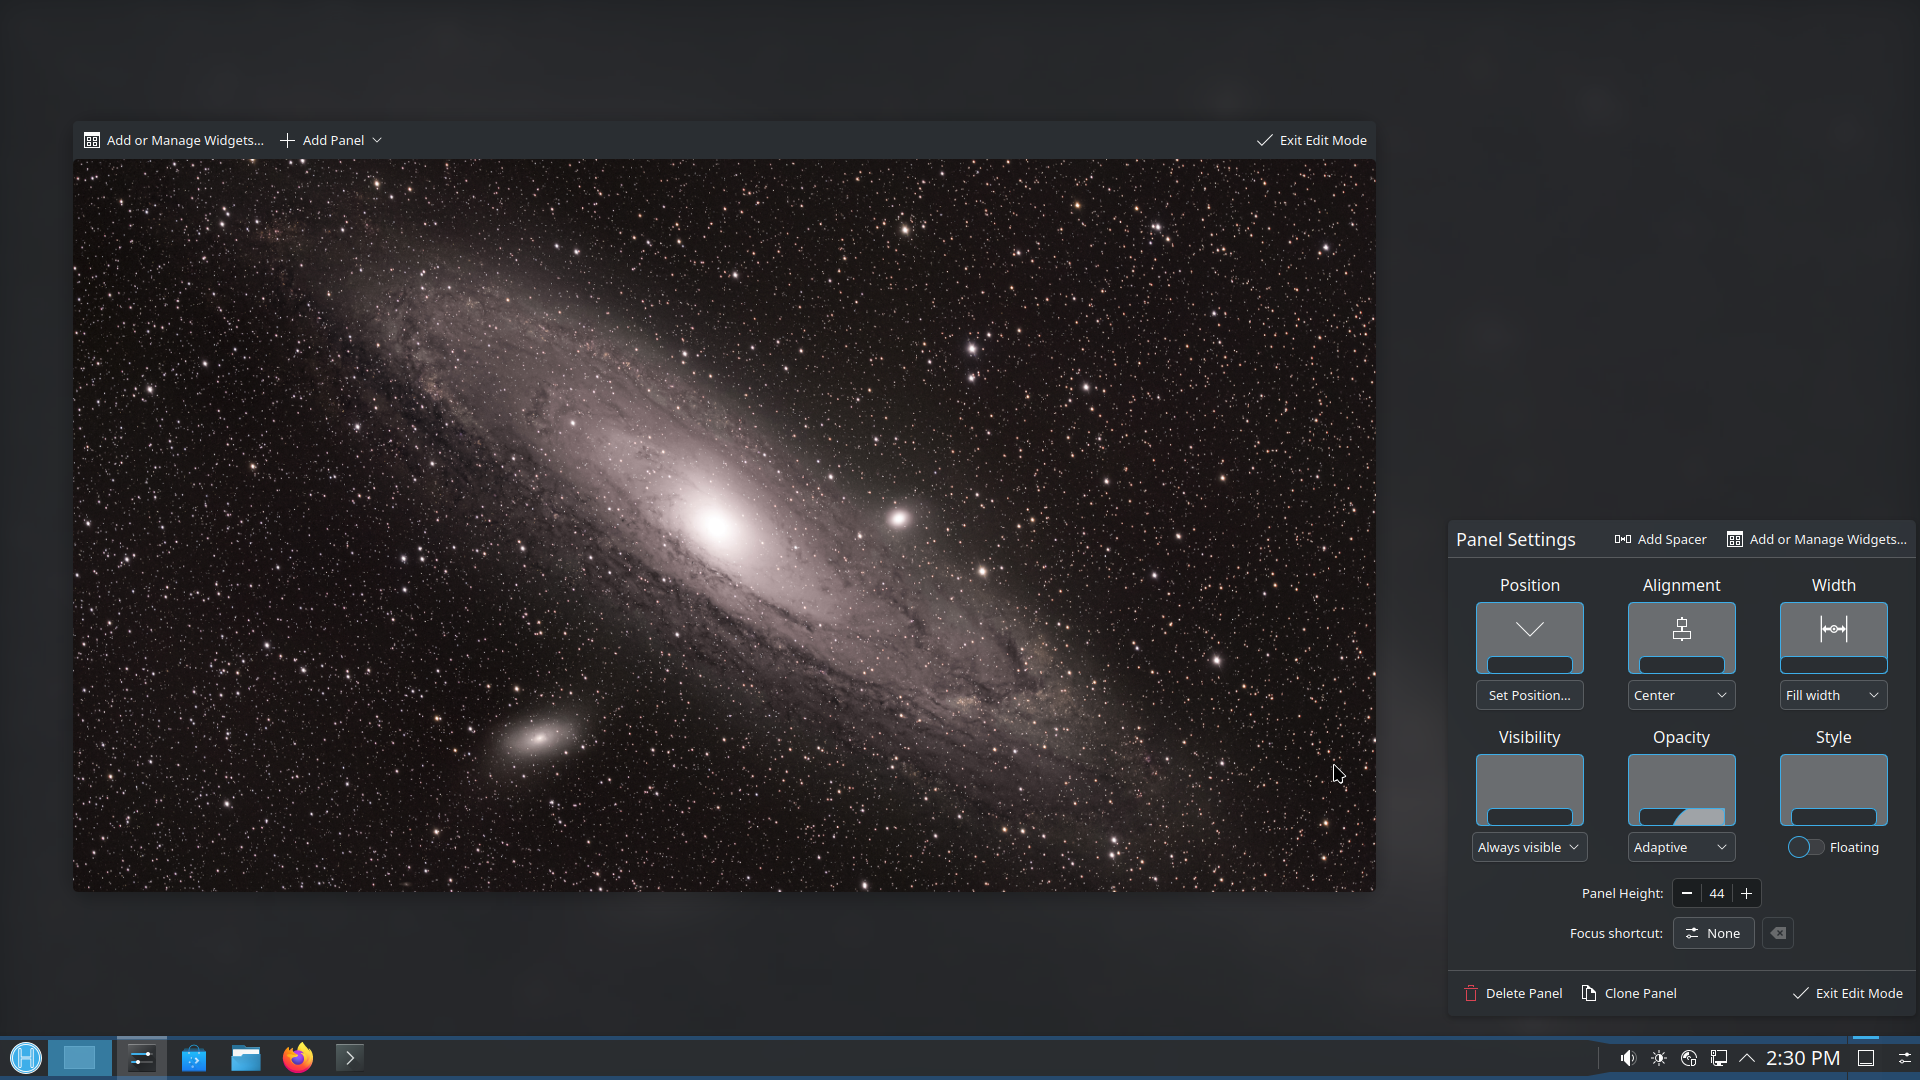
Task: Open the brightness tray icon
Action: coord(1659,1058)
